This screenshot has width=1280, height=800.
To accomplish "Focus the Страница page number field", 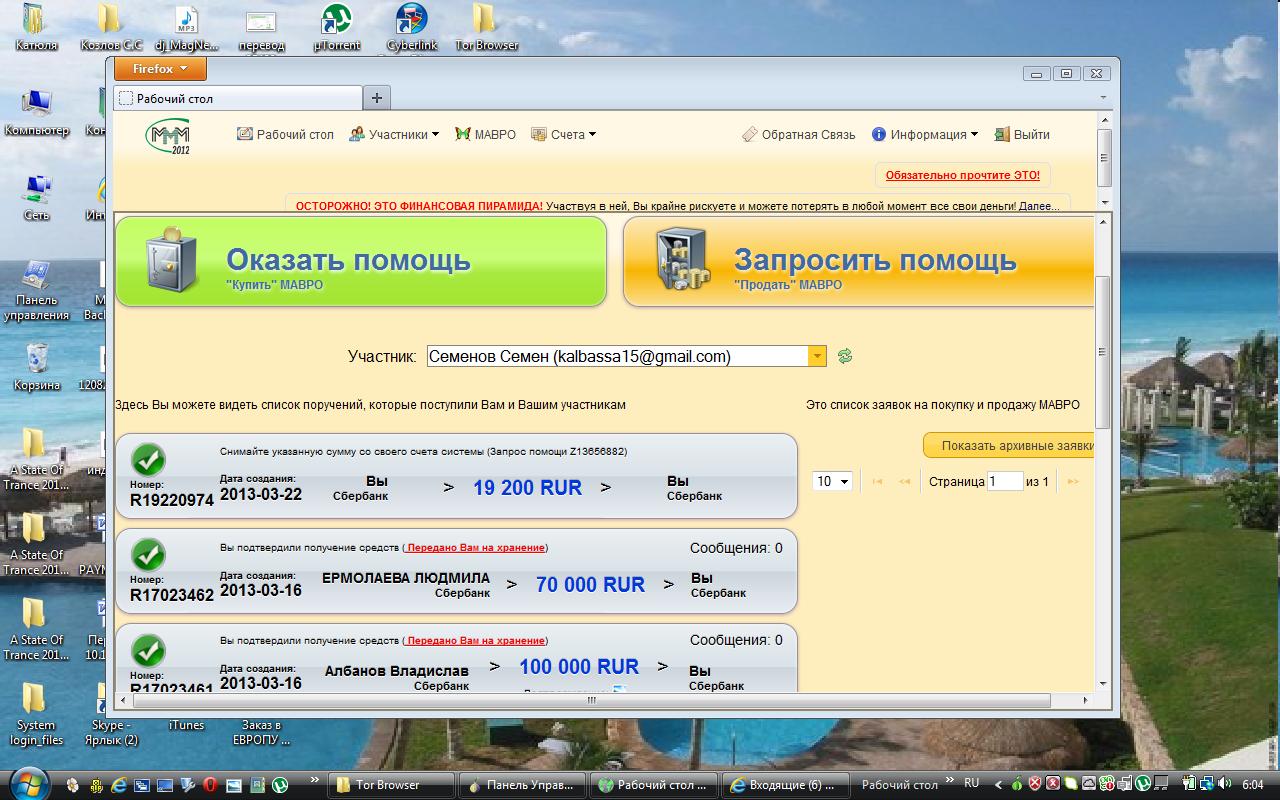I will pos(1005,481).
